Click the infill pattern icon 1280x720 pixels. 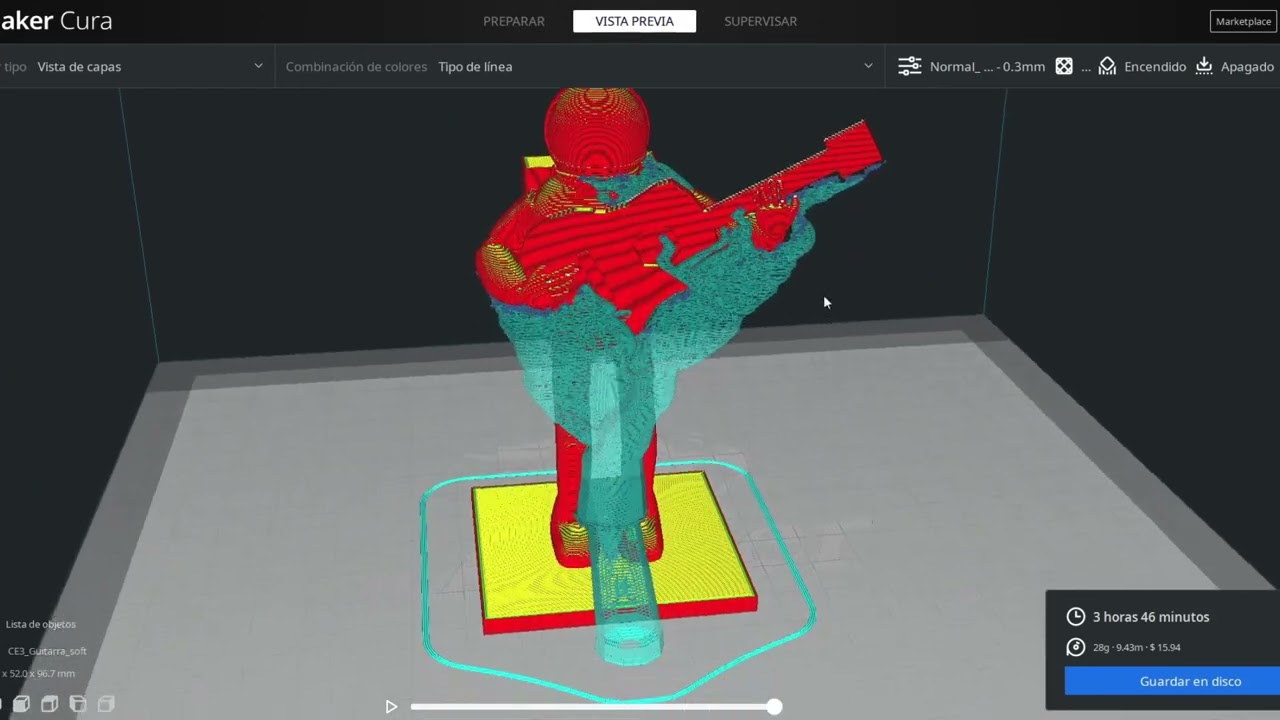[x=1064, y=66]
